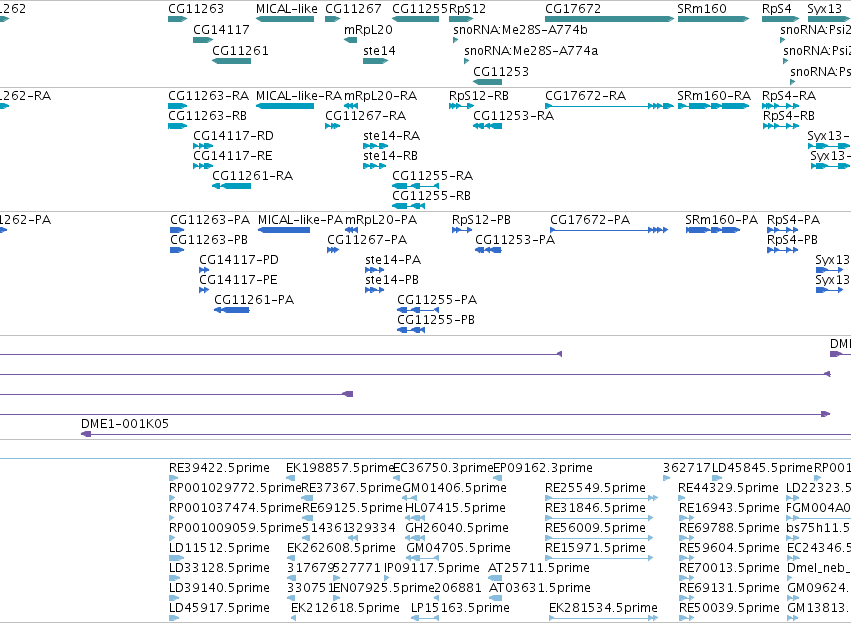Click the CG14117-PE protein feature
The height and width of the screenshot is (623, 851).
click(204, 290)
